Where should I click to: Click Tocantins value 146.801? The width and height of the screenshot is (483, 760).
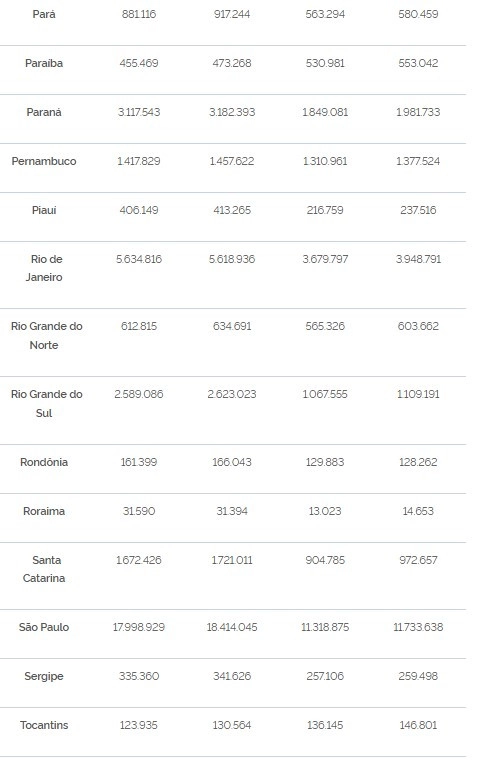418,726
